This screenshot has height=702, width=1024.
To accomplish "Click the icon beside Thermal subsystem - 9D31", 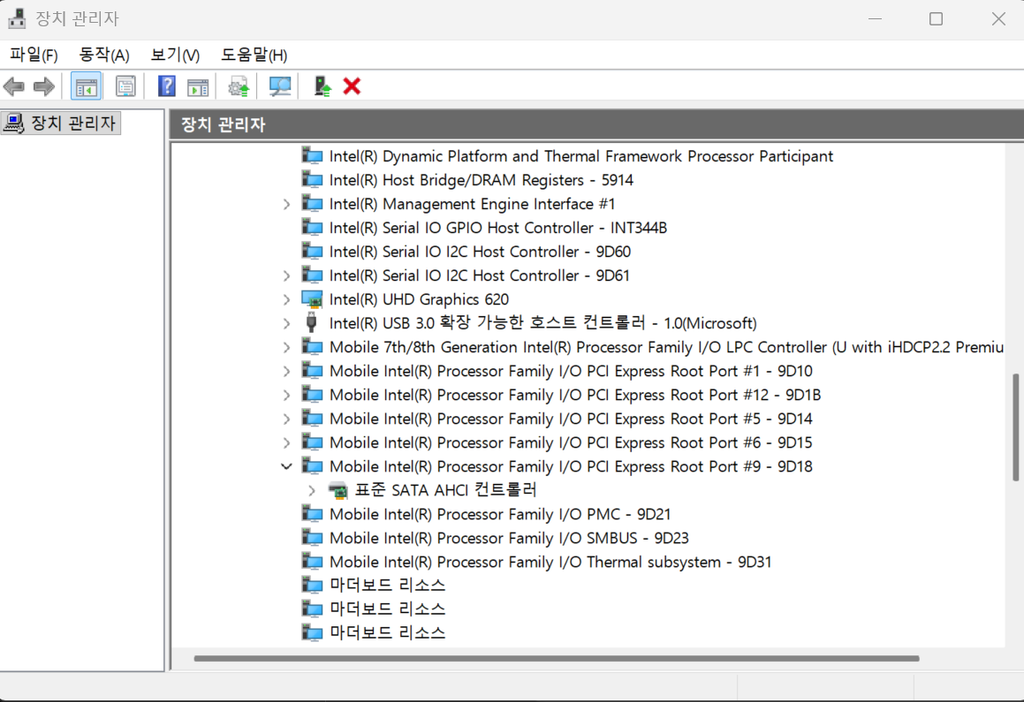I will [312, 562].
